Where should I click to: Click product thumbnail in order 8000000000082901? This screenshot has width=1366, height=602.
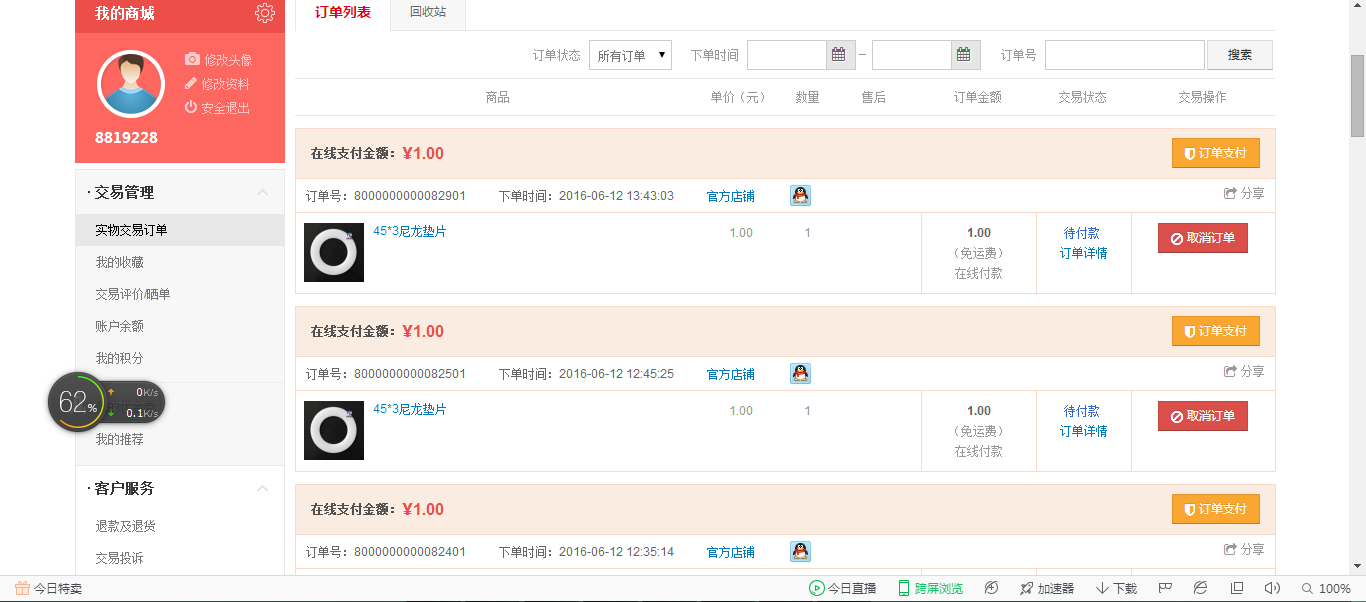point(334,252)
